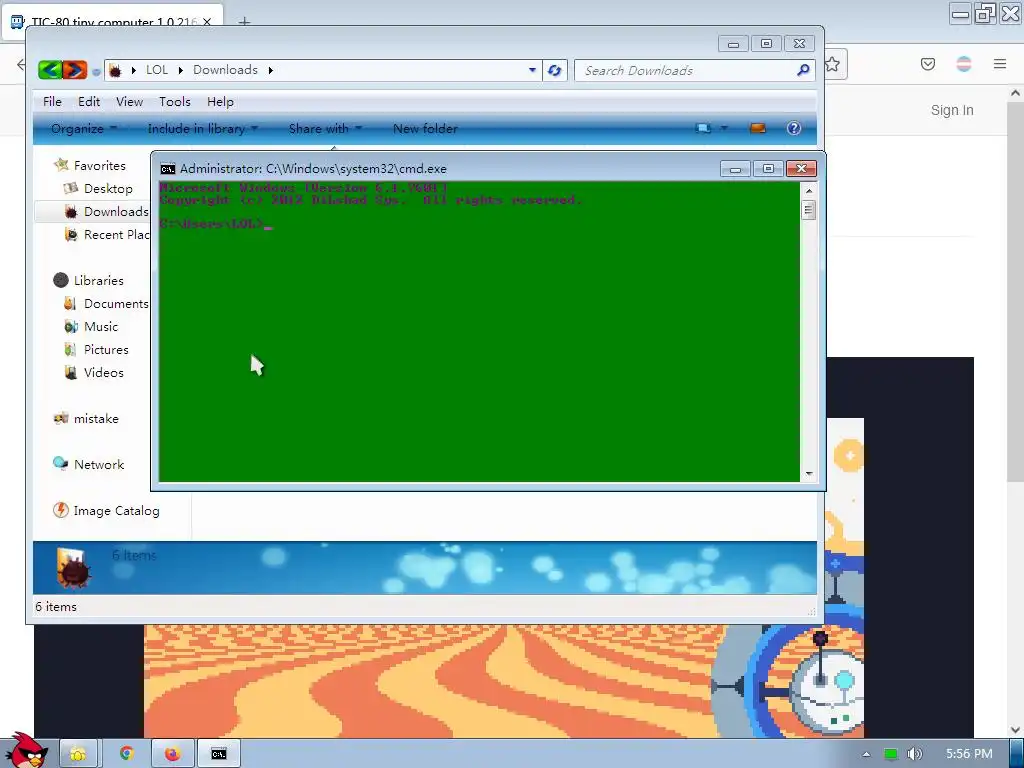Click the green Back arrow in Explorer
1024x768 pixels.
click(x=50, y=70)
